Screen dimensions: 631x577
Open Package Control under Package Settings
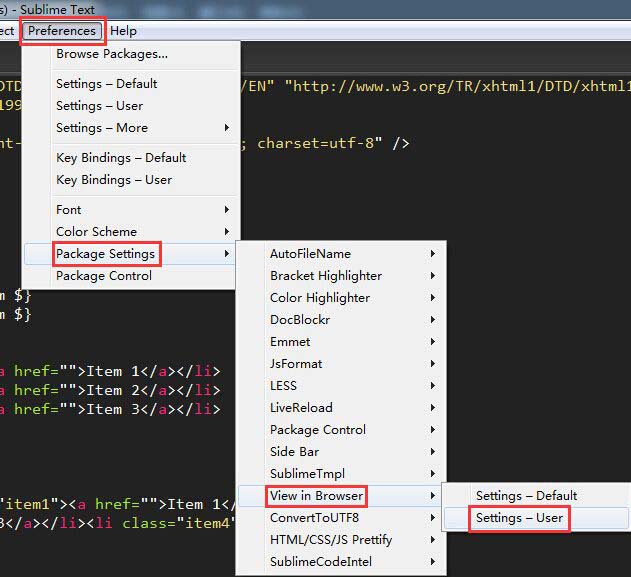coord(341,430)
